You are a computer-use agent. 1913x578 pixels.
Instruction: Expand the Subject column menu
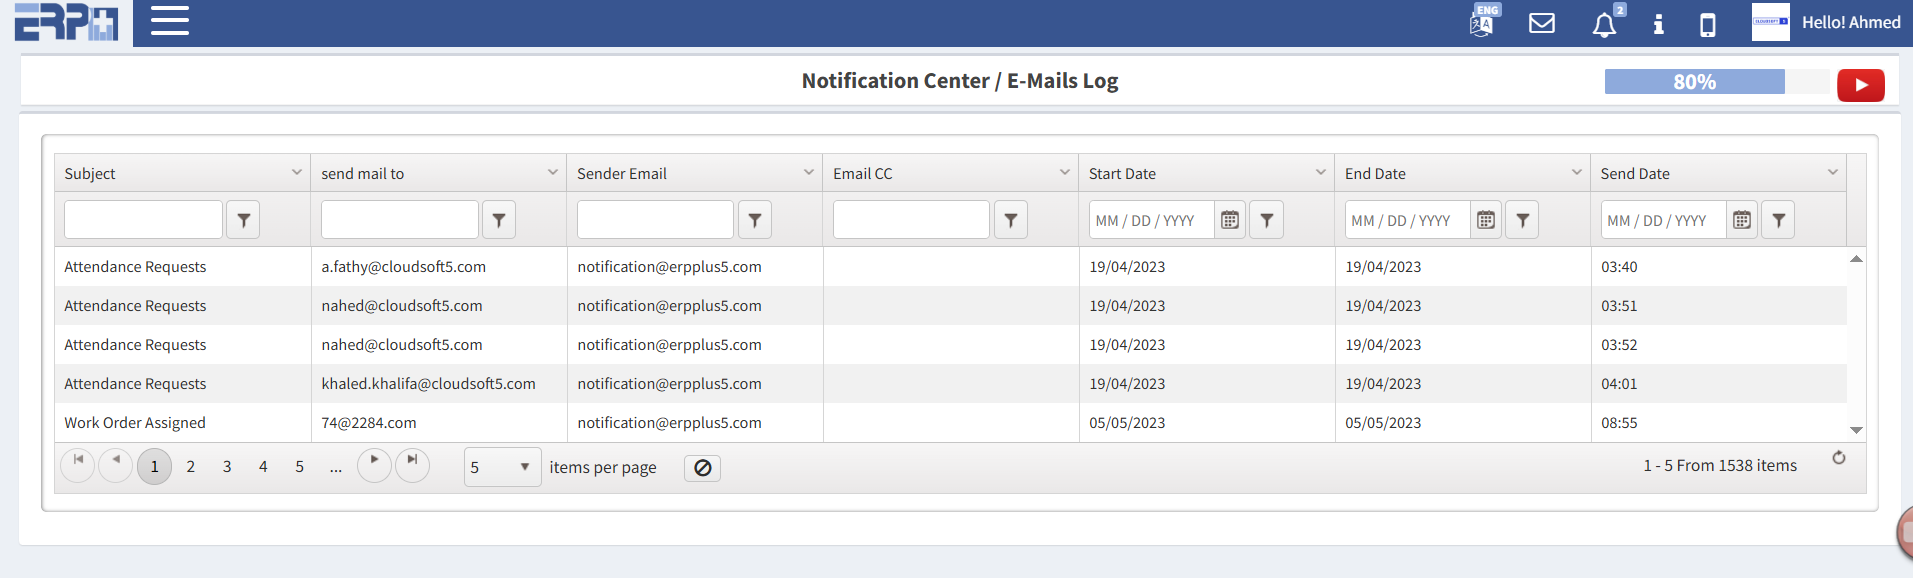point(296,173)
